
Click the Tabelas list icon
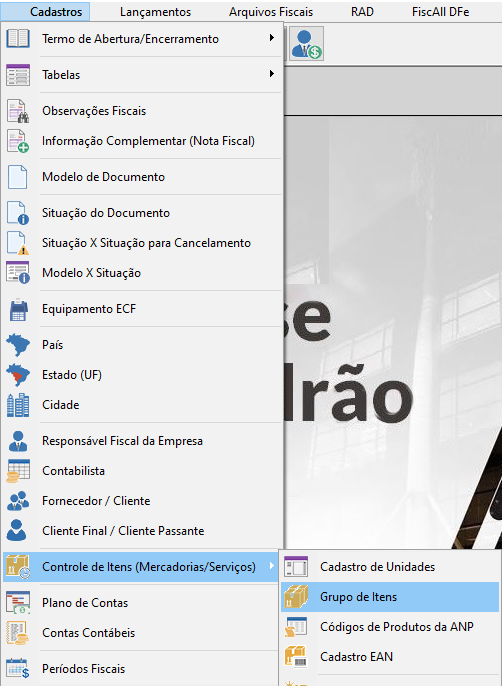click(x=18, y=75)
